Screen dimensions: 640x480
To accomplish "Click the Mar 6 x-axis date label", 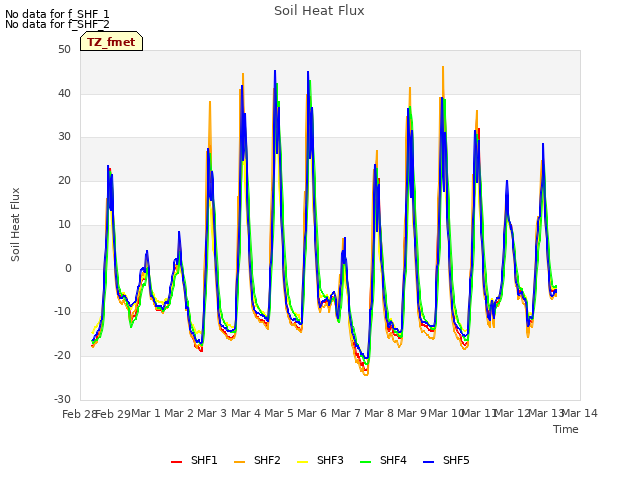I will (312, 413).
